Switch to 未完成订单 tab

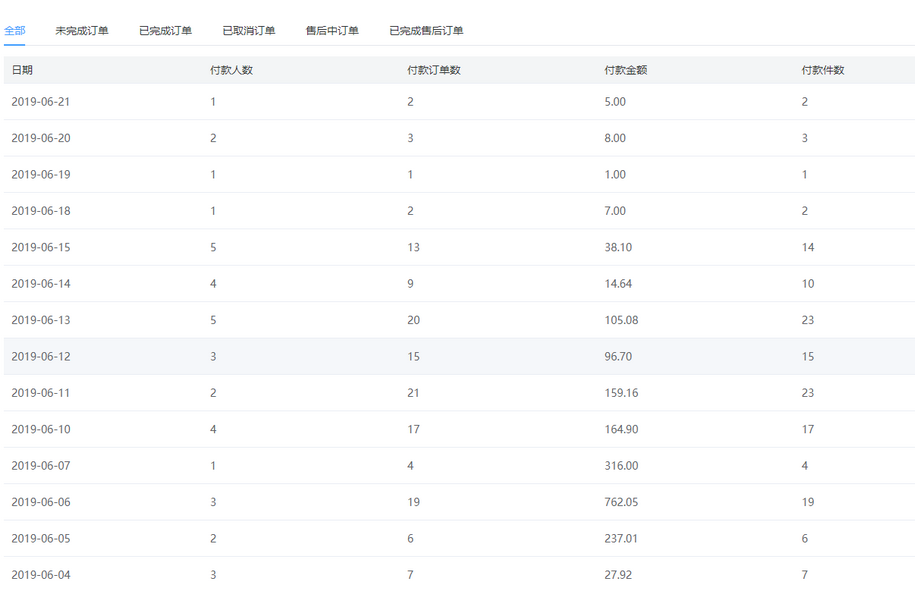coord(82,31)
